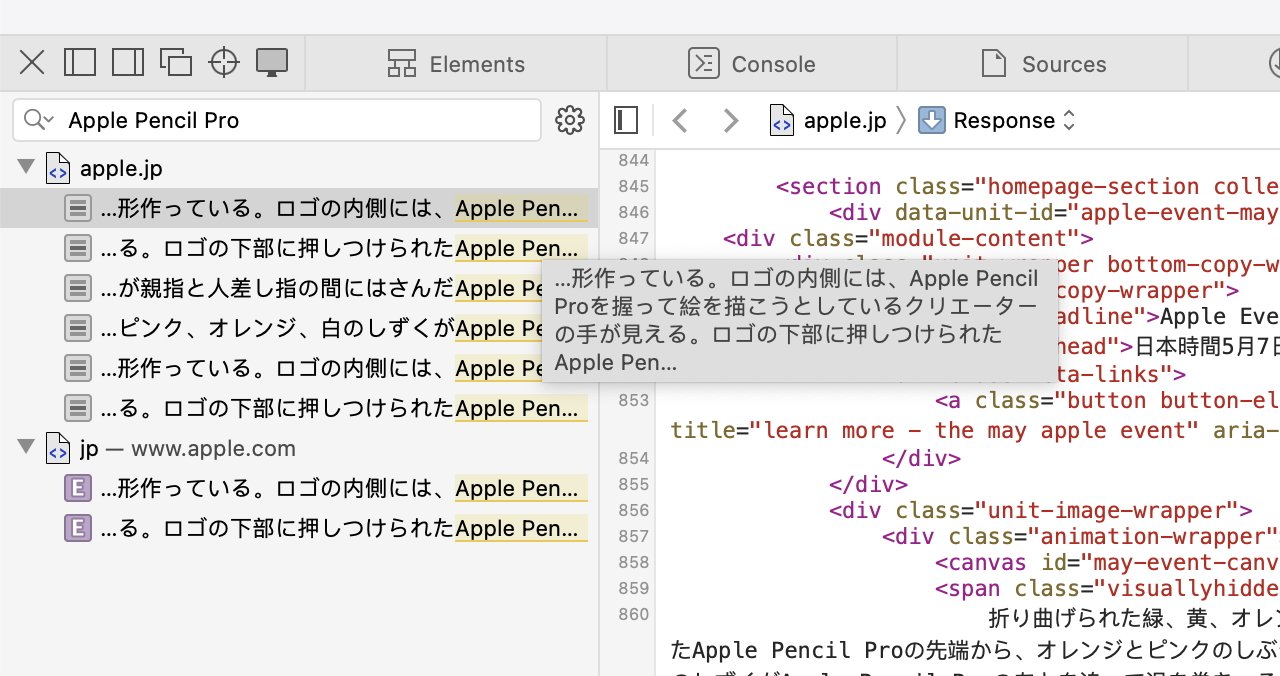The width and height of the screenshot is (1280, 676).
Task: Switch to the Console tab
Action: click(x=752, y=63)
